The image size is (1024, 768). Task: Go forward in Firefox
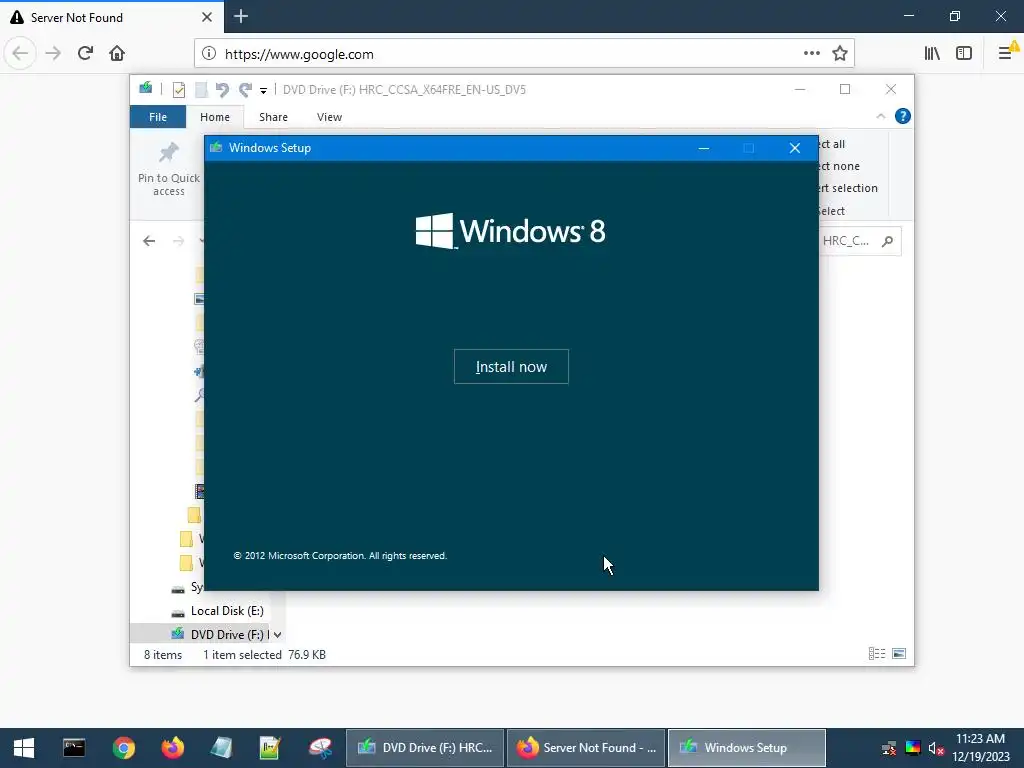click(53, 54)
